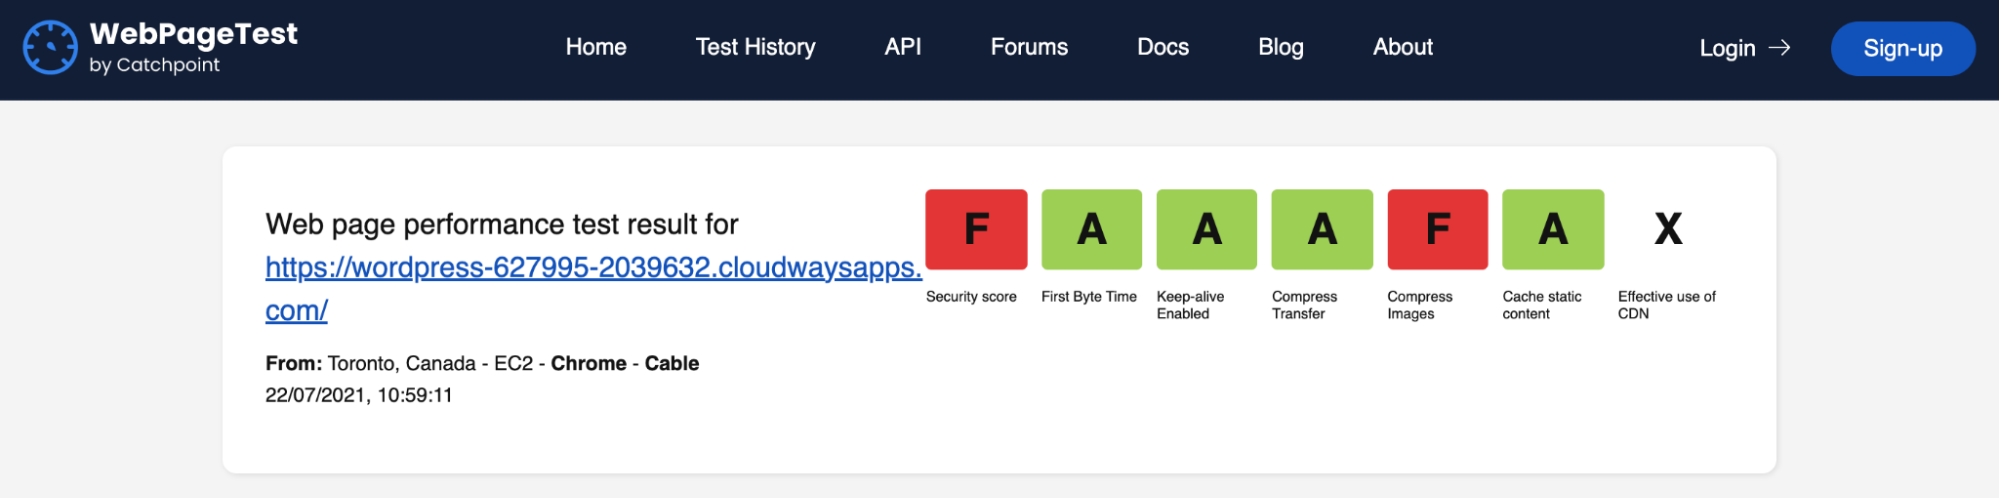Visit the Forums navigation link
Screen dimensions: 1999x498
[1029, 47]
